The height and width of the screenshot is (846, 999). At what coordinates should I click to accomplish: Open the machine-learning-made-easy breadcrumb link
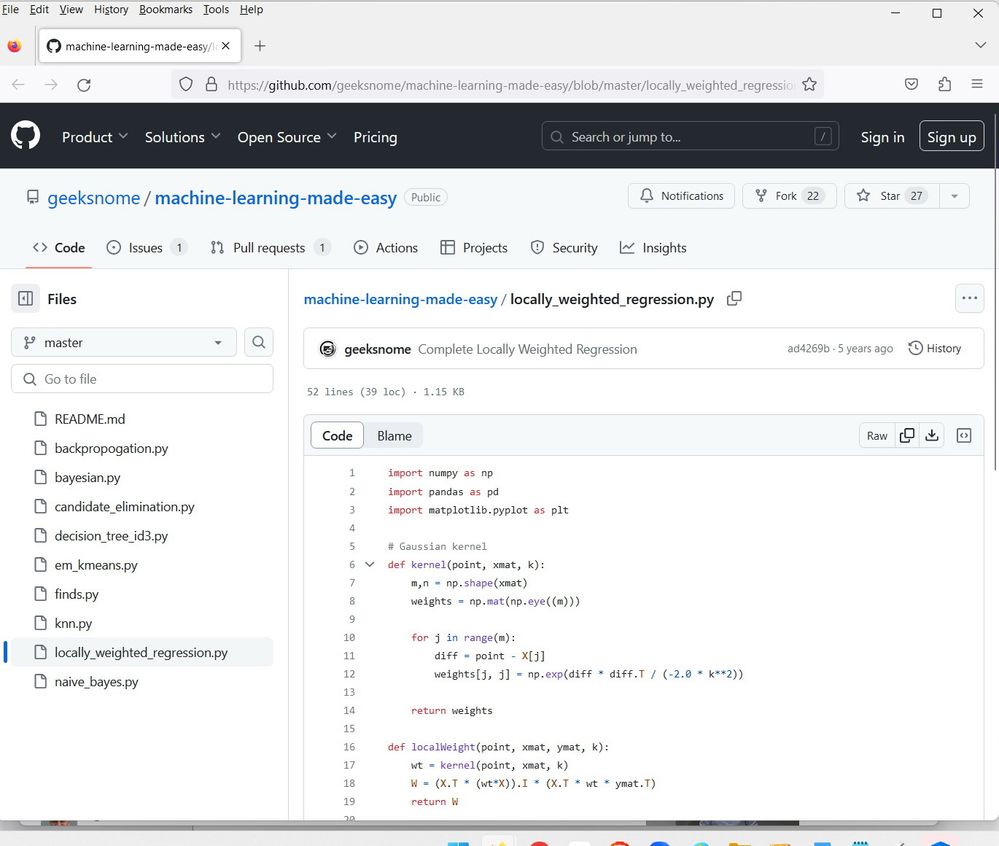[400, 299]
